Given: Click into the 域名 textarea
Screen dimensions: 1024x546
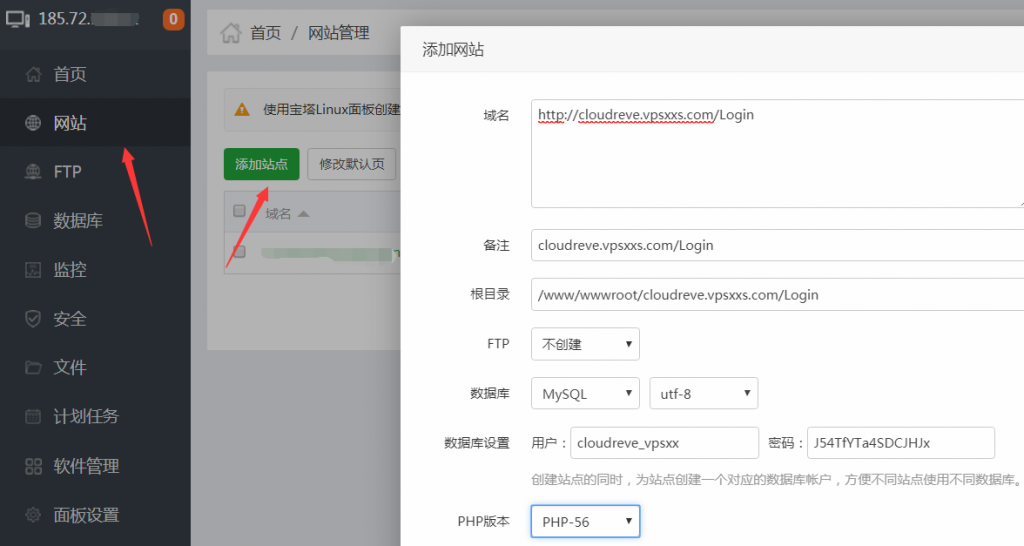Looking at the screenshot, I should click(777, 153).
